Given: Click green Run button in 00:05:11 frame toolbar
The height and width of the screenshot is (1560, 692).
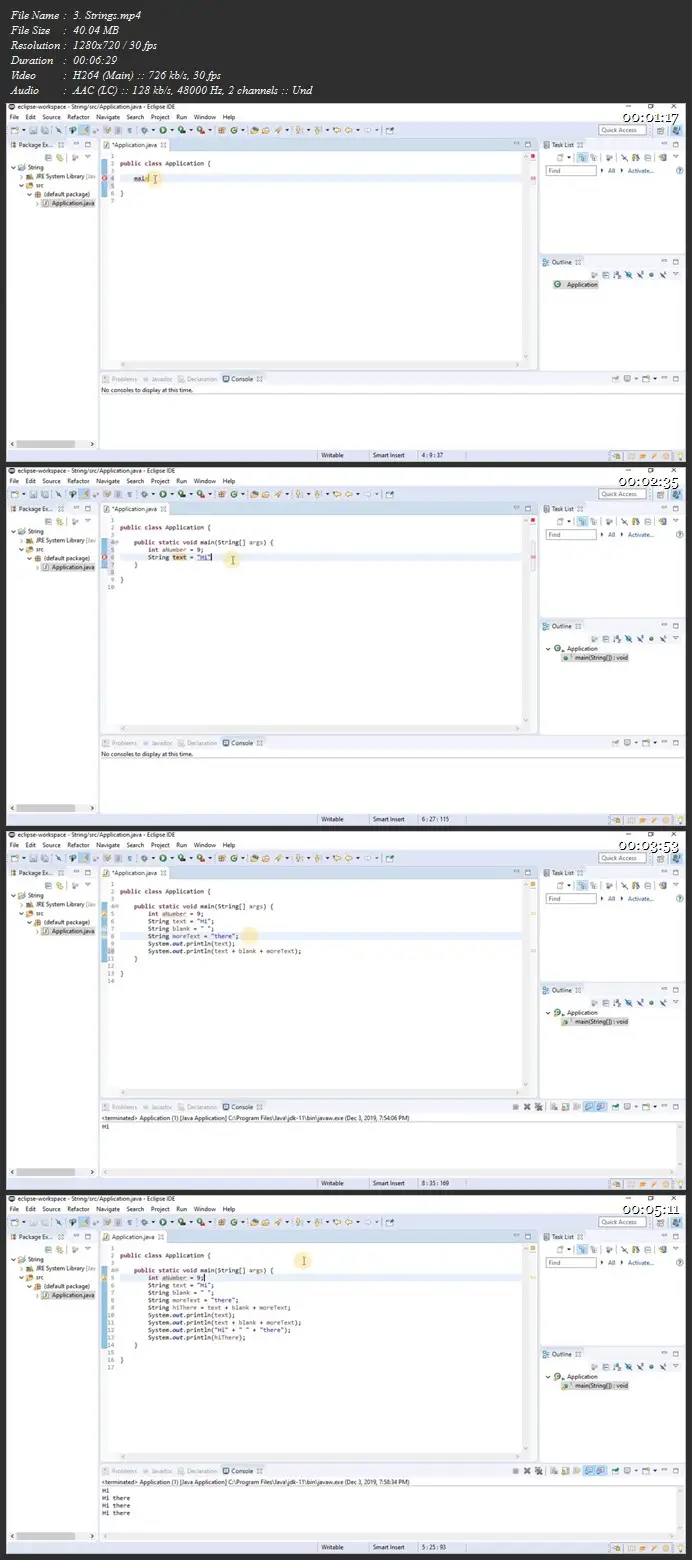Looking at the screenshot, I should point(163,1221).
